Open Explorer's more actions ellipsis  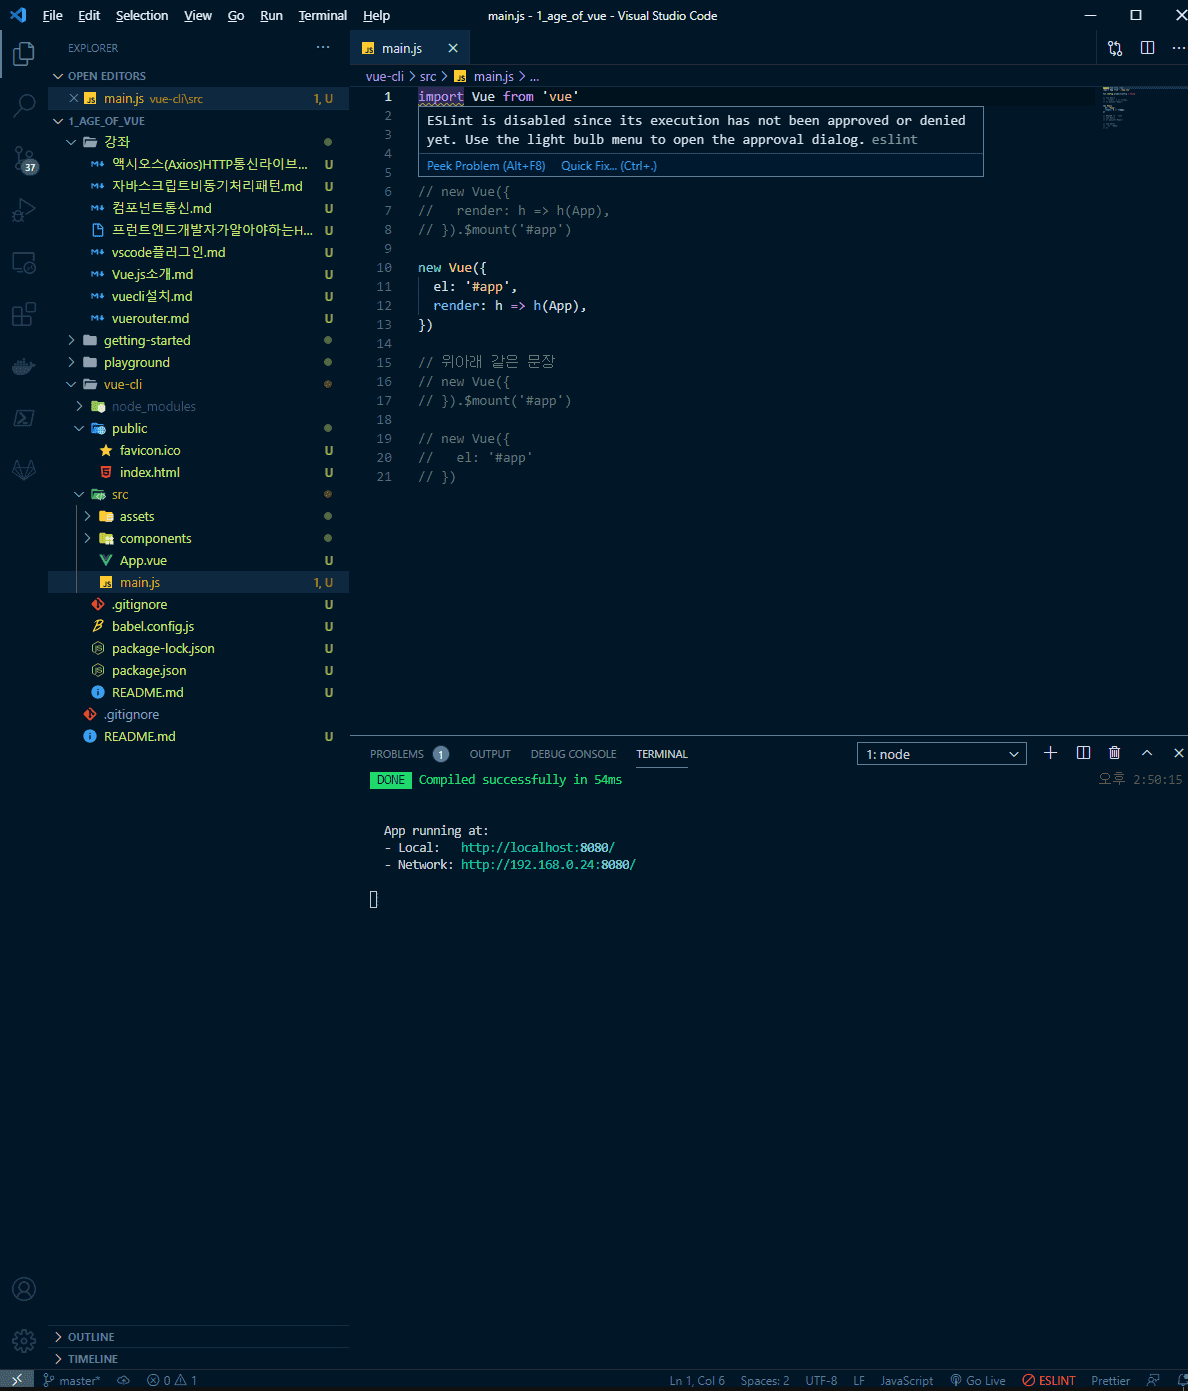[323, 47]
